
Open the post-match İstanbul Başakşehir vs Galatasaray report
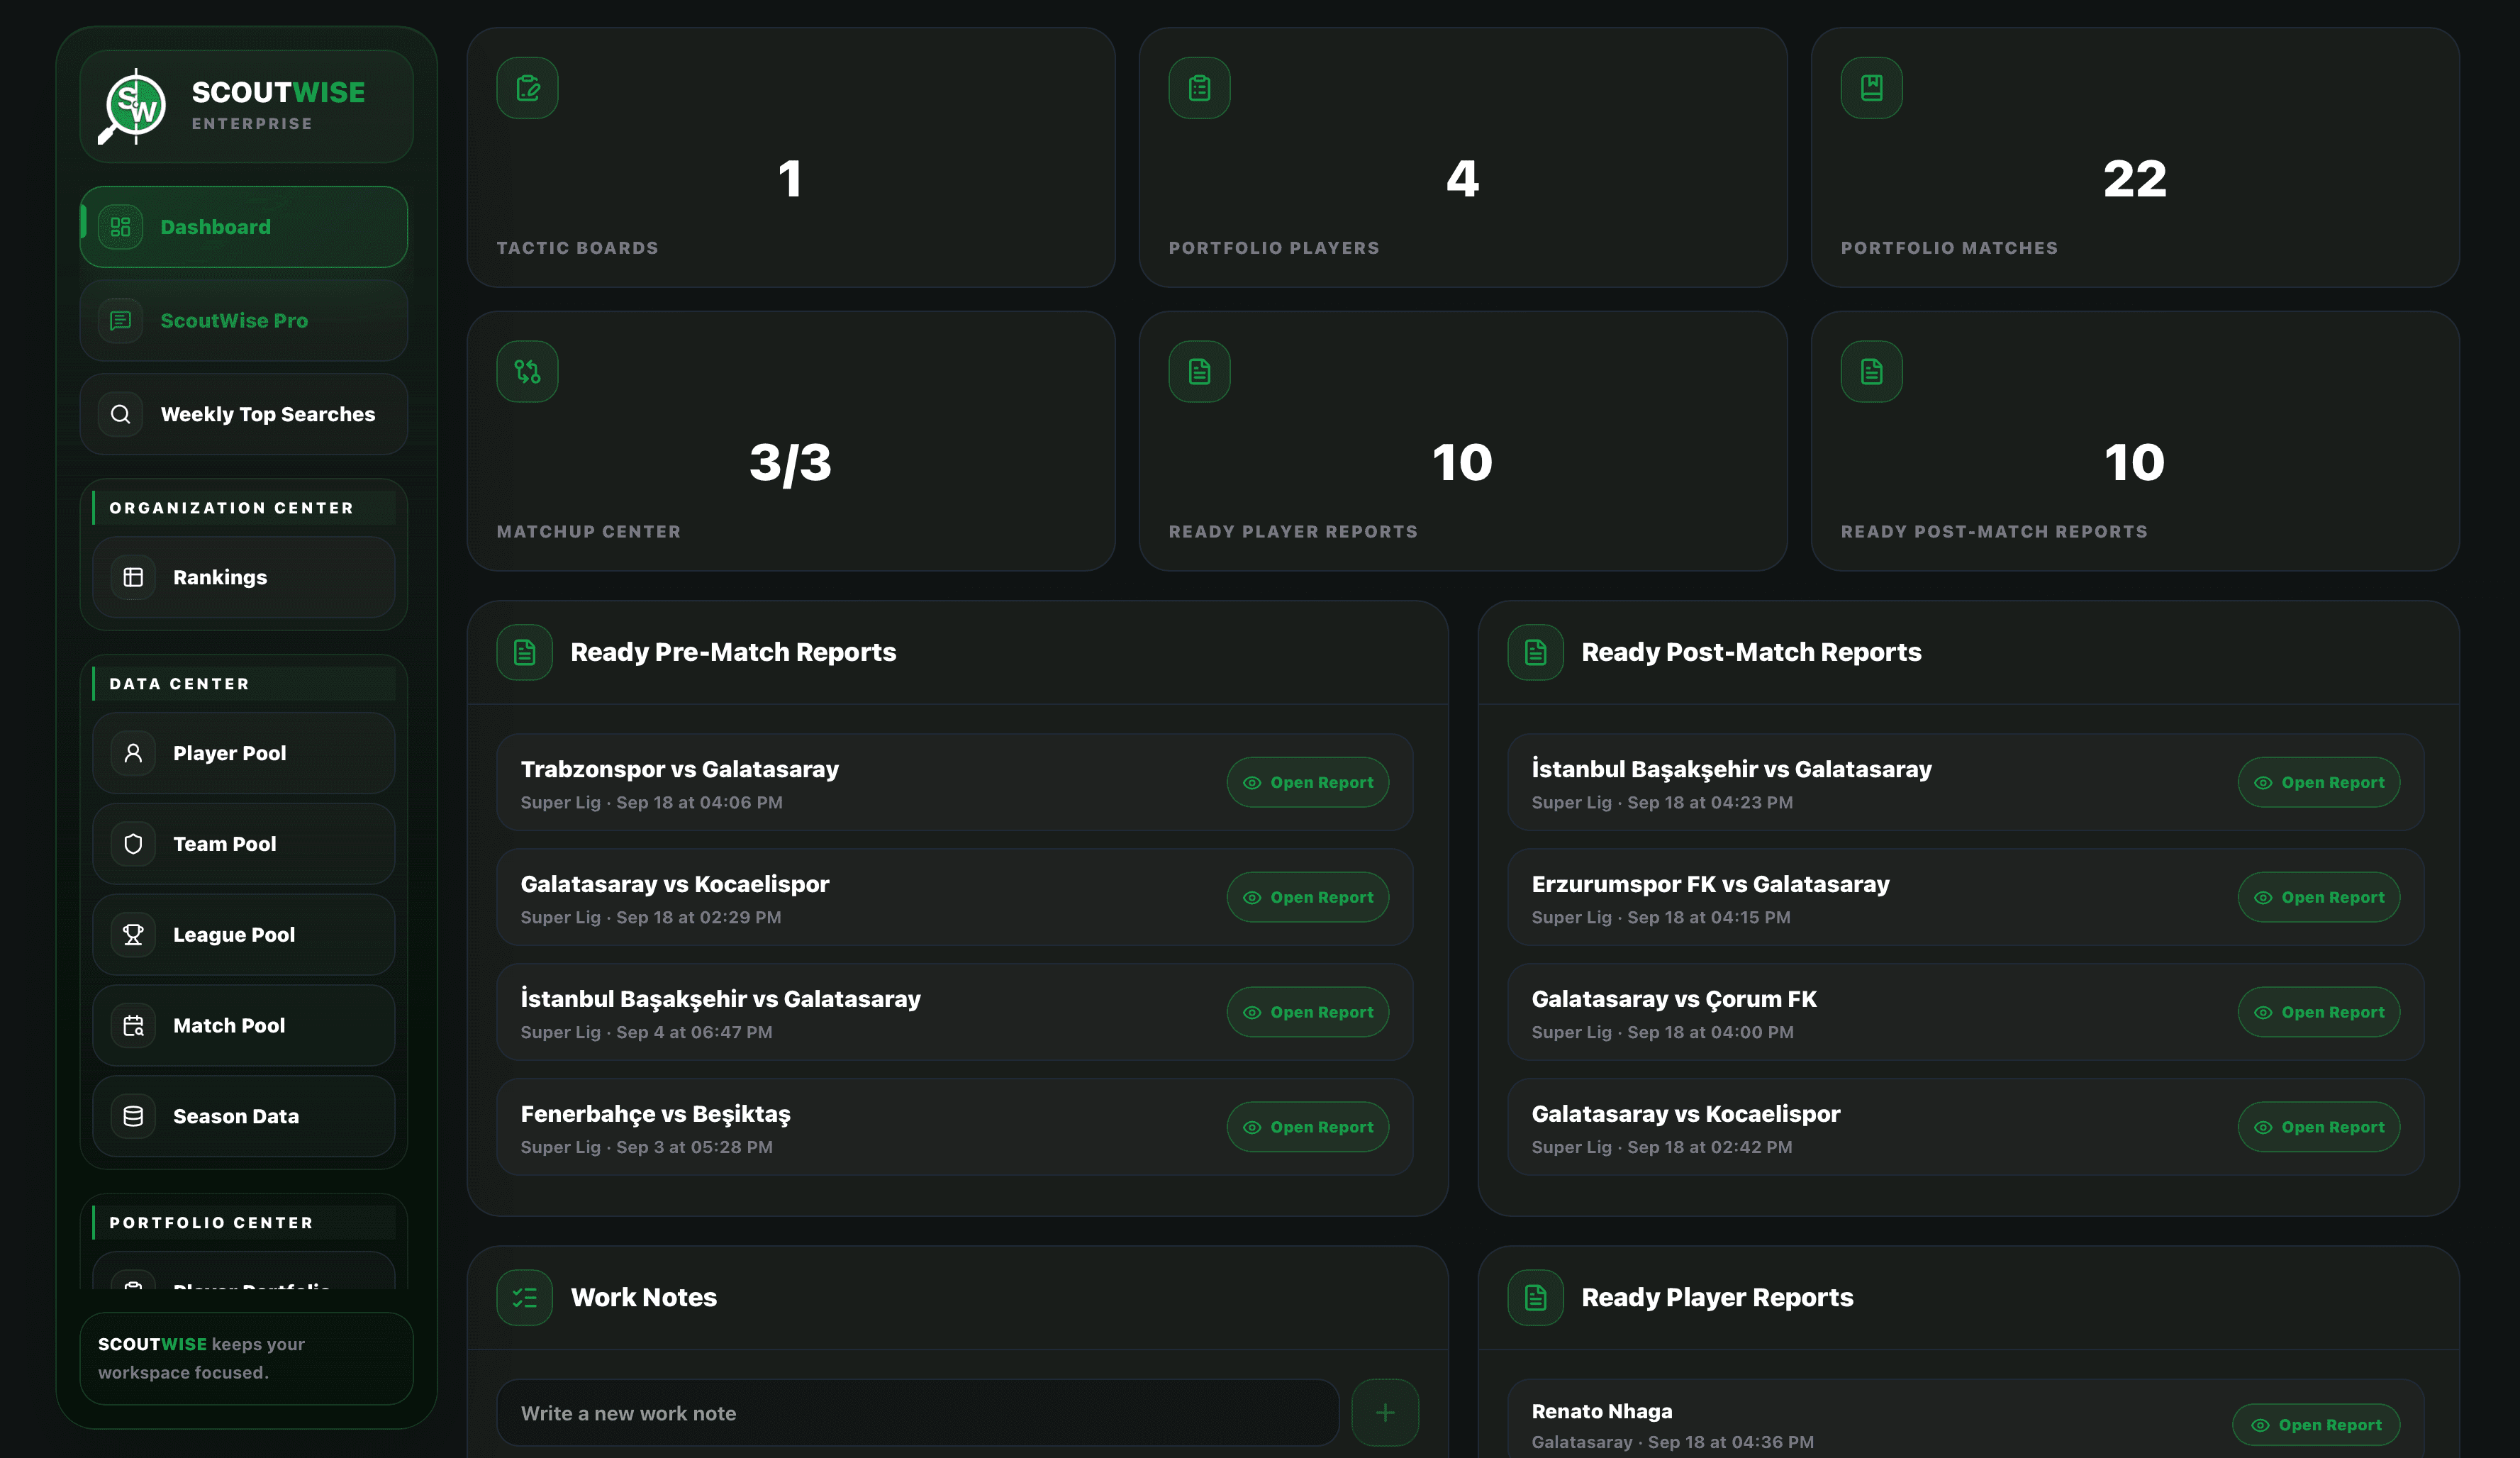(x=2319, y=783)
